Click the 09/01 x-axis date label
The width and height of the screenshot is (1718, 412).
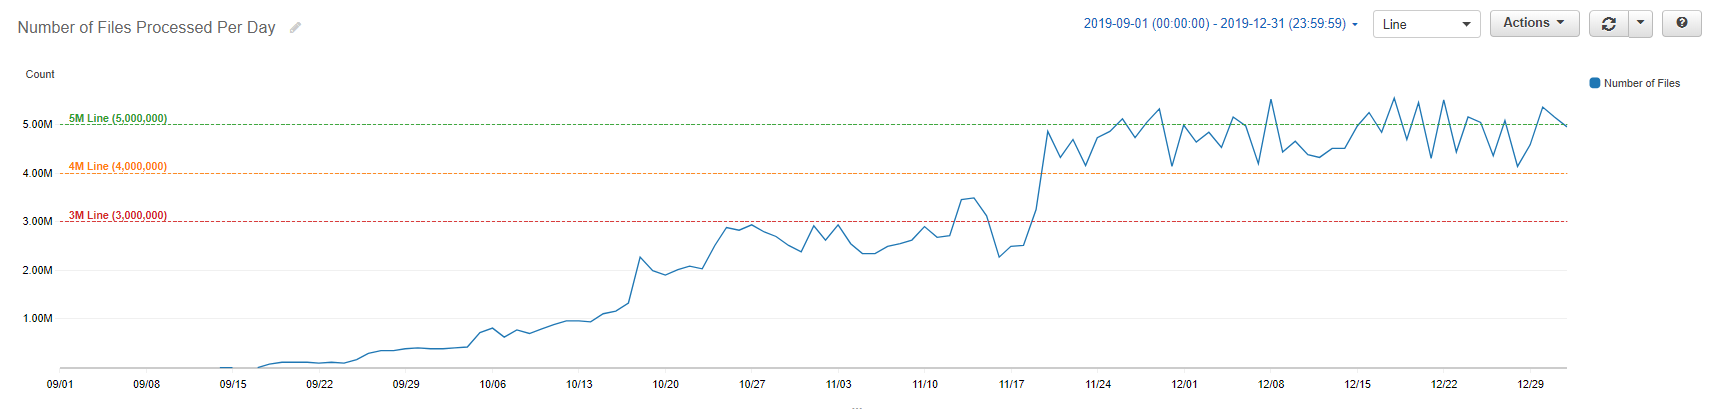point(60,385)
